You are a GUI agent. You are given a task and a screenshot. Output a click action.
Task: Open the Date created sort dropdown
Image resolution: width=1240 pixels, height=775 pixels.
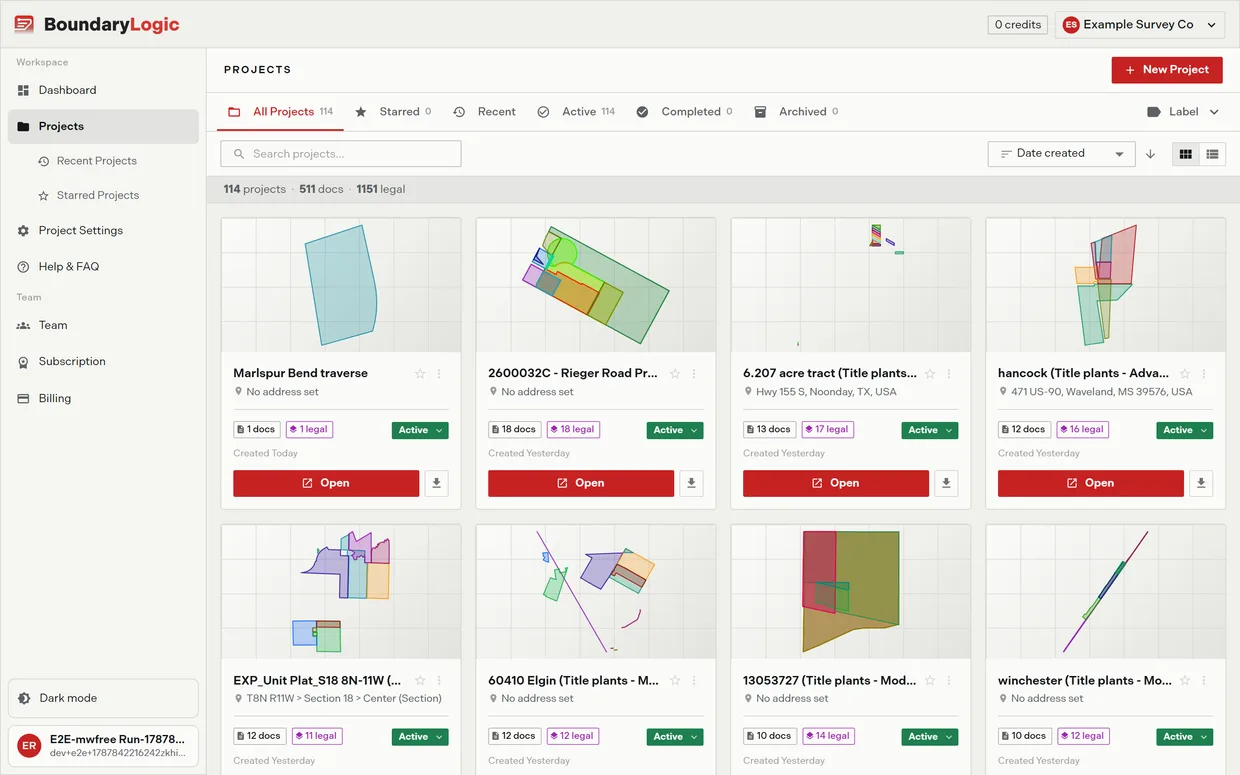click(x=1061, y=154)
